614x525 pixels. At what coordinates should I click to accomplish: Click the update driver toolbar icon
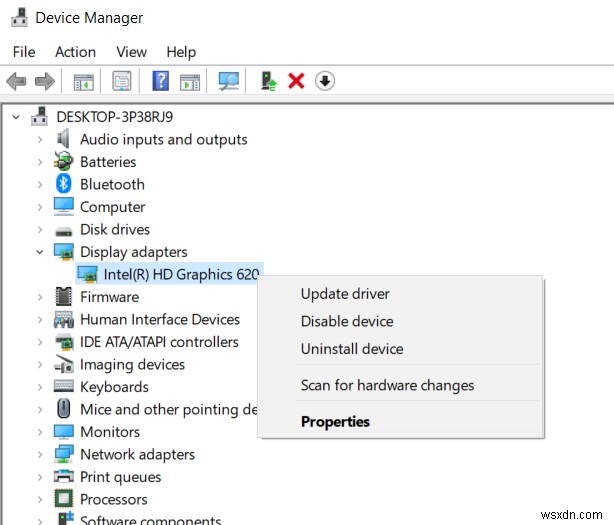267,81
